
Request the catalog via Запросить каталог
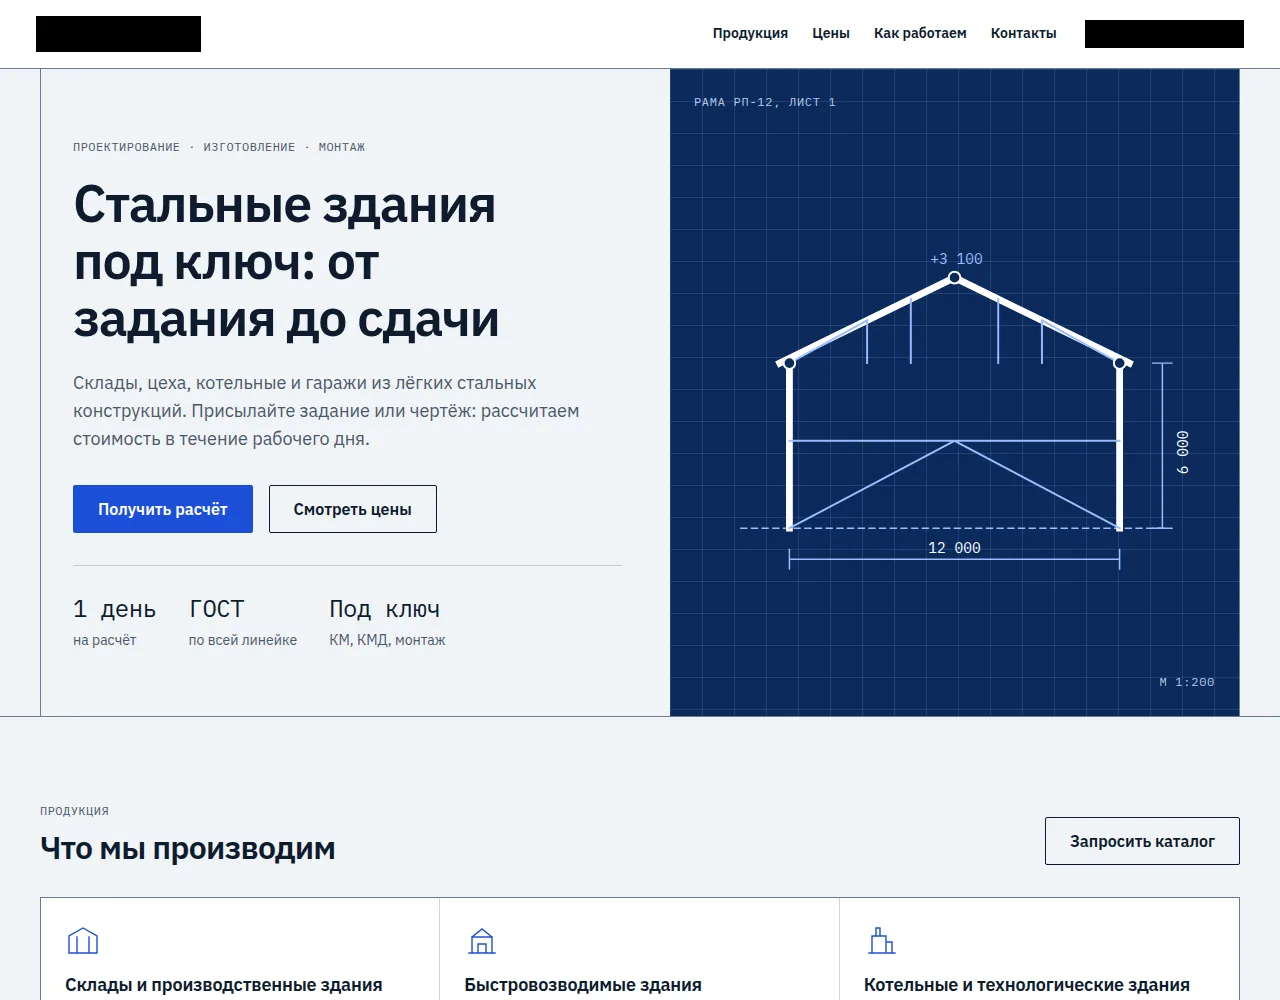(1142, 841)
